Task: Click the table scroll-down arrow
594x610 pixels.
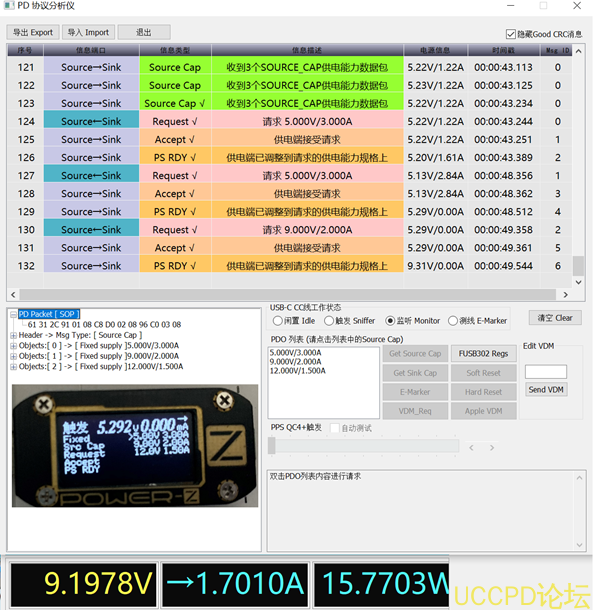Action: pos(578,282)
